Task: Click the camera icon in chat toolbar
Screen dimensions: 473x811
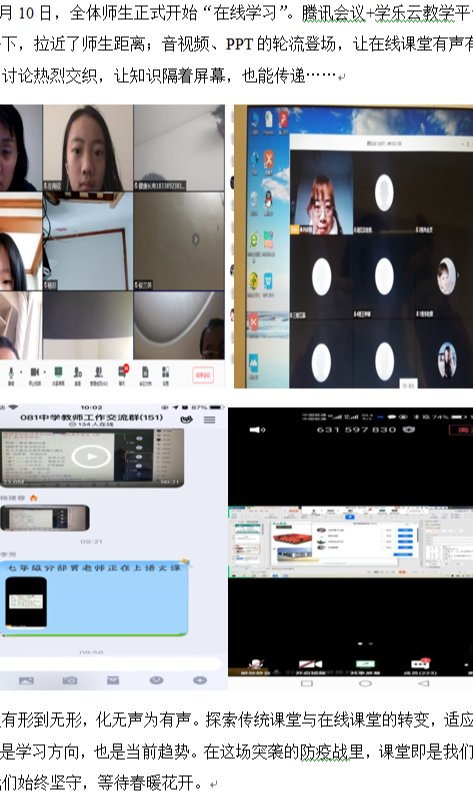Action: coord(70,680)
